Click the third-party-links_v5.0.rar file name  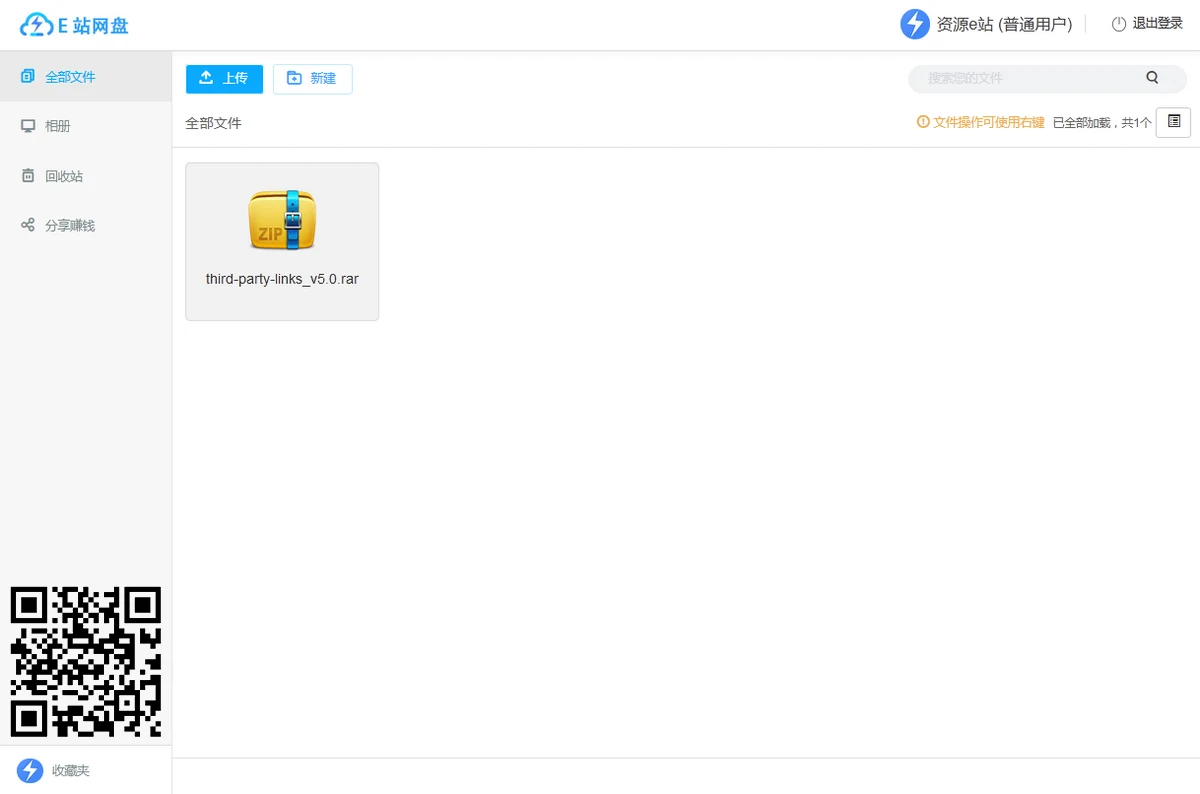(x=282, y=280)
